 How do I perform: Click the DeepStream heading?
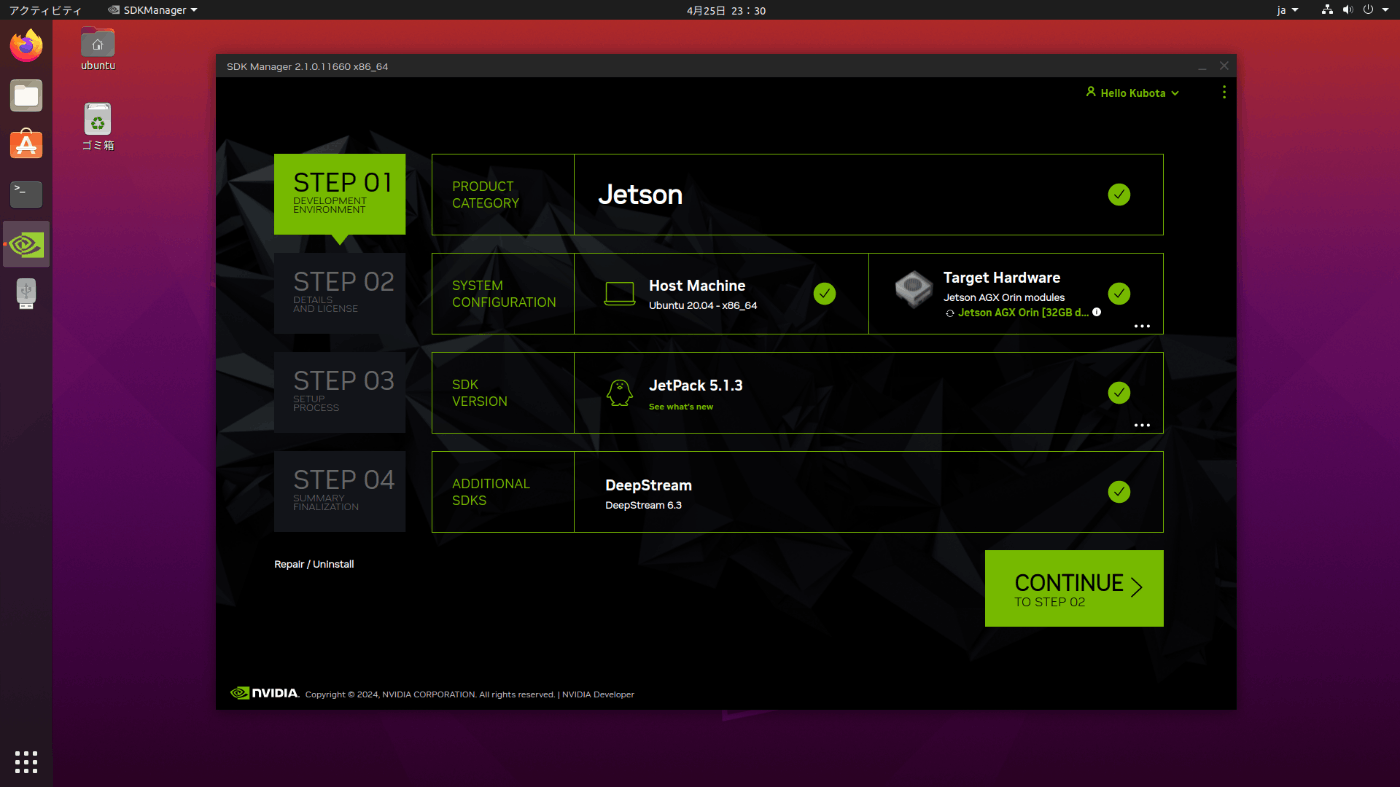648,485
